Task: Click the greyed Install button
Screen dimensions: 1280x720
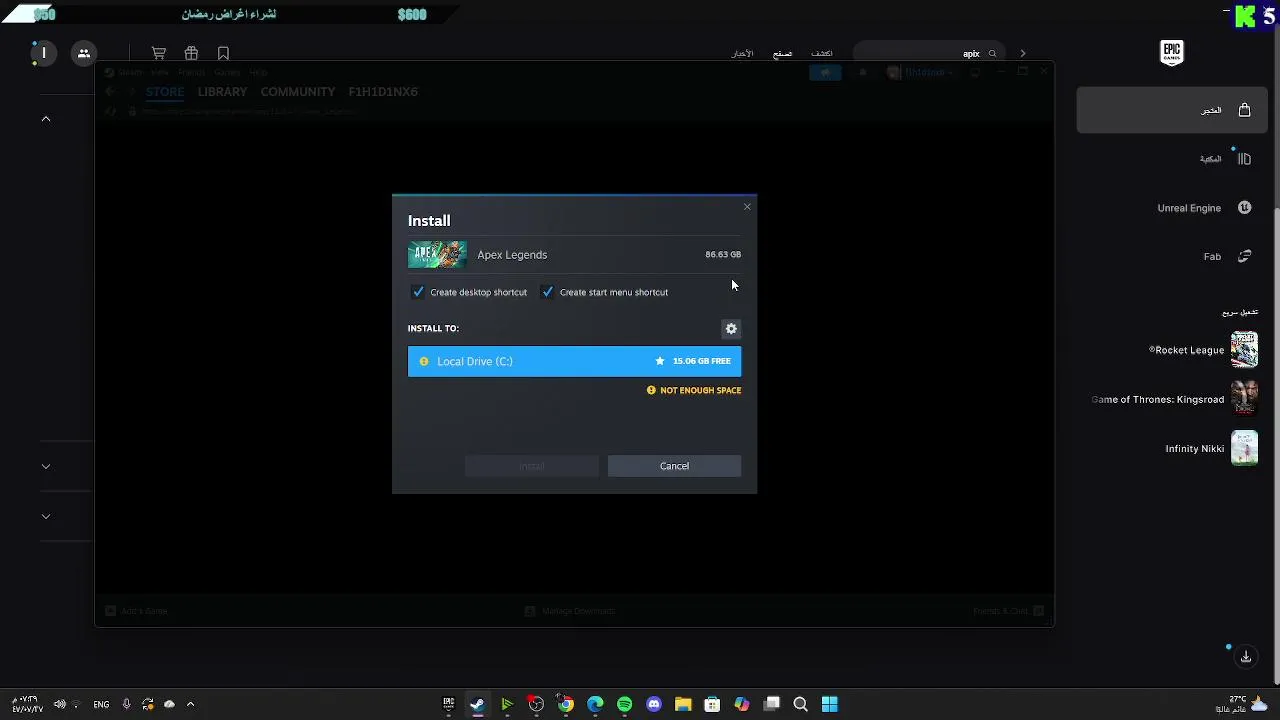Action: click(x=531, y=466)
